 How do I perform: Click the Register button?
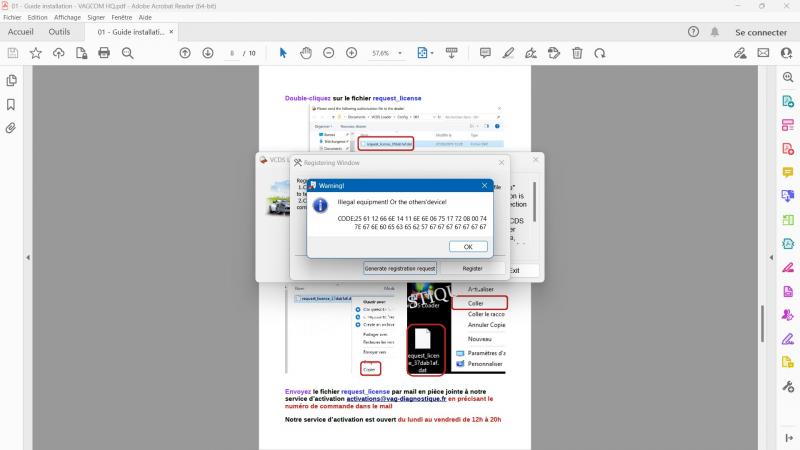tap(472, 268)
